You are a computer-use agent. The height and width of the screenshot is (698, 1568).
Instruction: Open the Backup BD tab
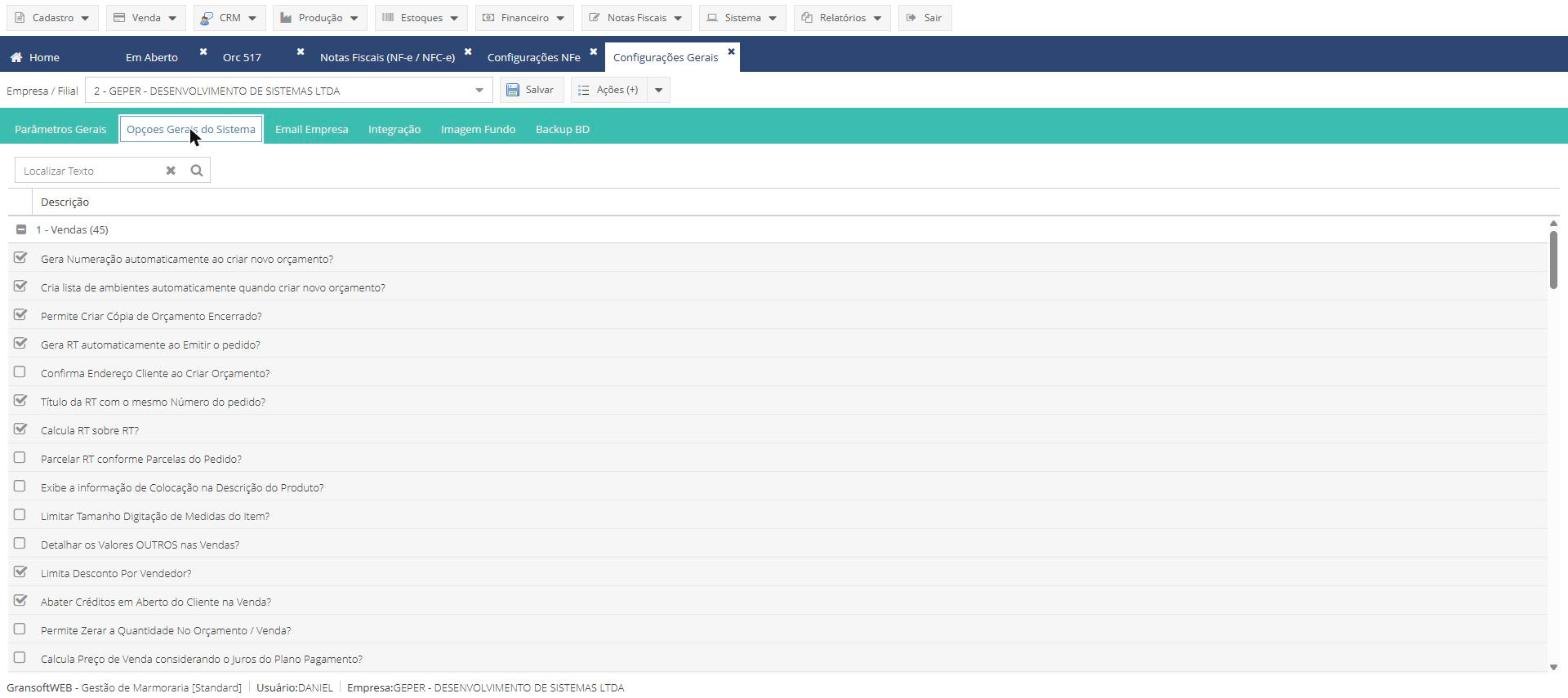(x=562, y=129)
